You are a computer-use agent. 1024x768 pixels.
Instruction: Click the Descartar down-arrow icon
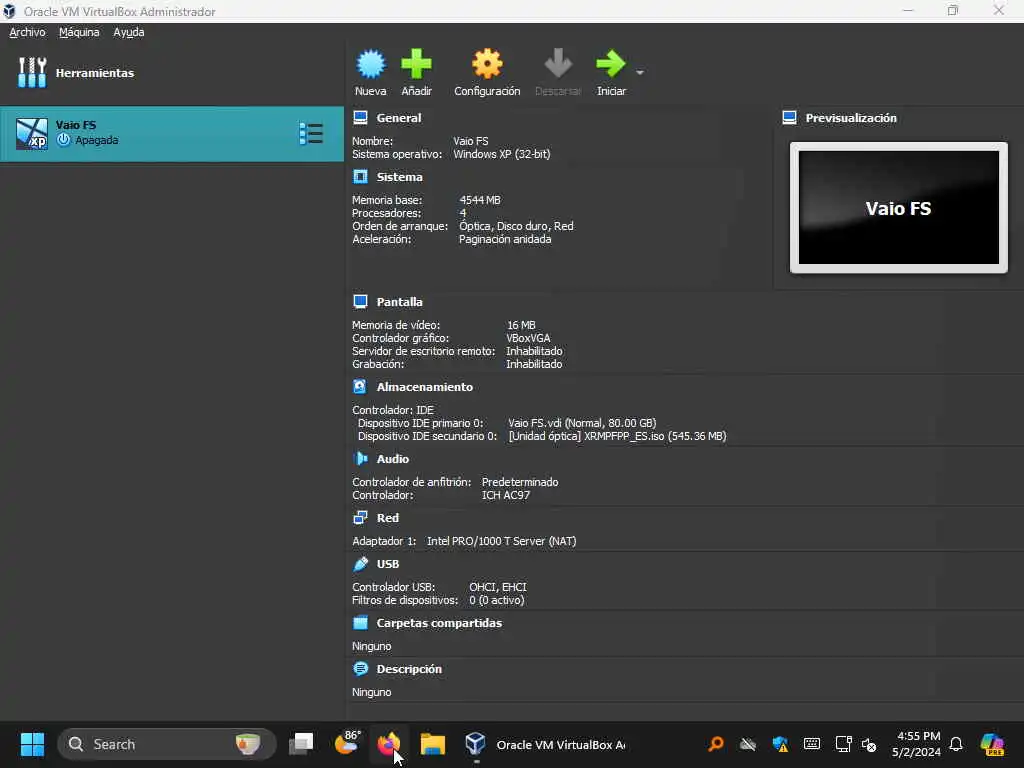[558, 64]
